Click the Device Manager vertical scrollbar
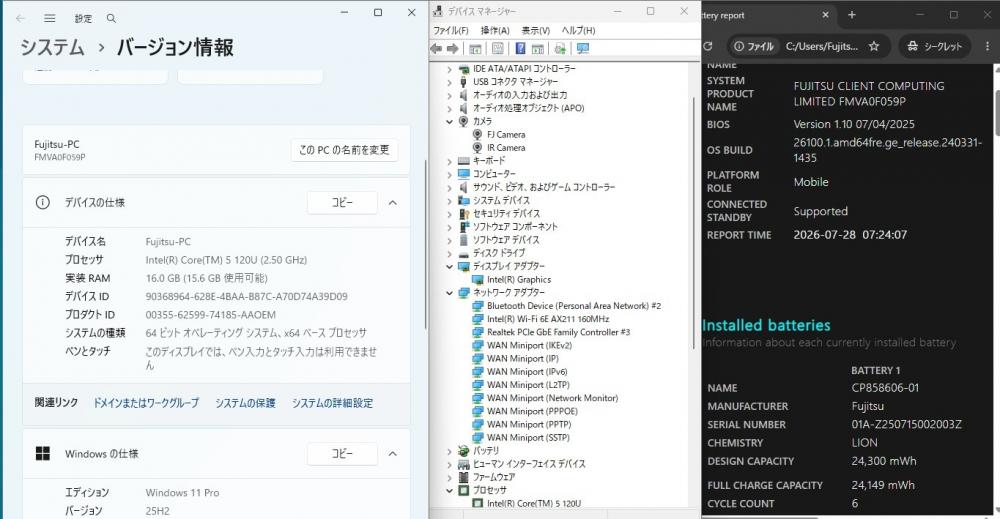 pos(693,222)
